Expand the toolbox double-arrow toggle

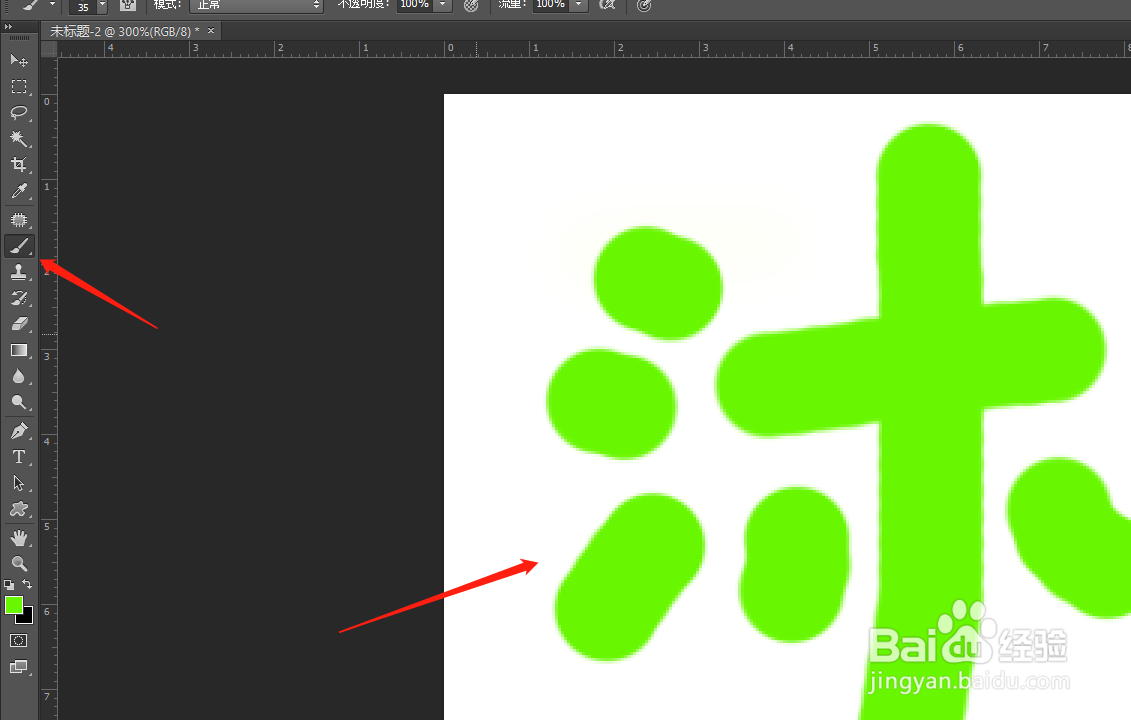pyautogui.click(x=8, y=27)
